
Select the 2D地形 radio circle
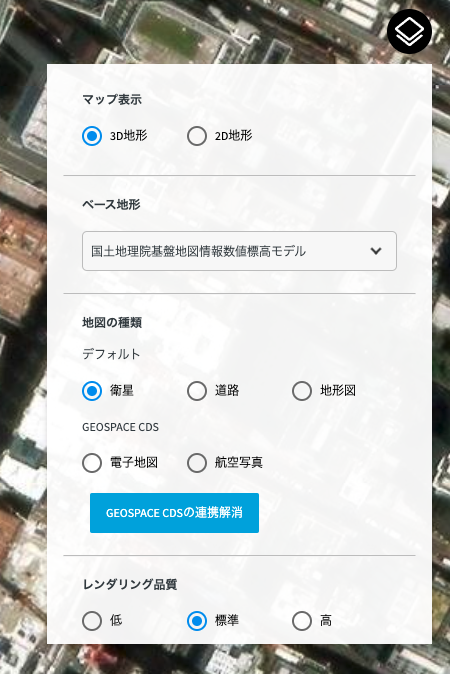(x=197, y=136)
